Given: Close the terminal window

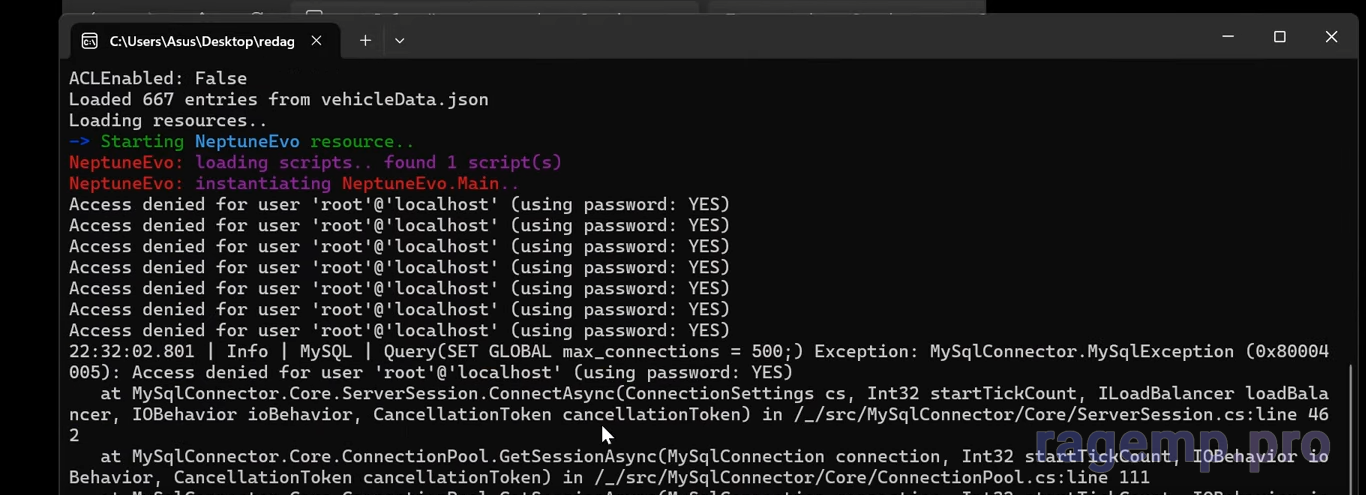Looking at the screenshot, I should (1331, 37).
